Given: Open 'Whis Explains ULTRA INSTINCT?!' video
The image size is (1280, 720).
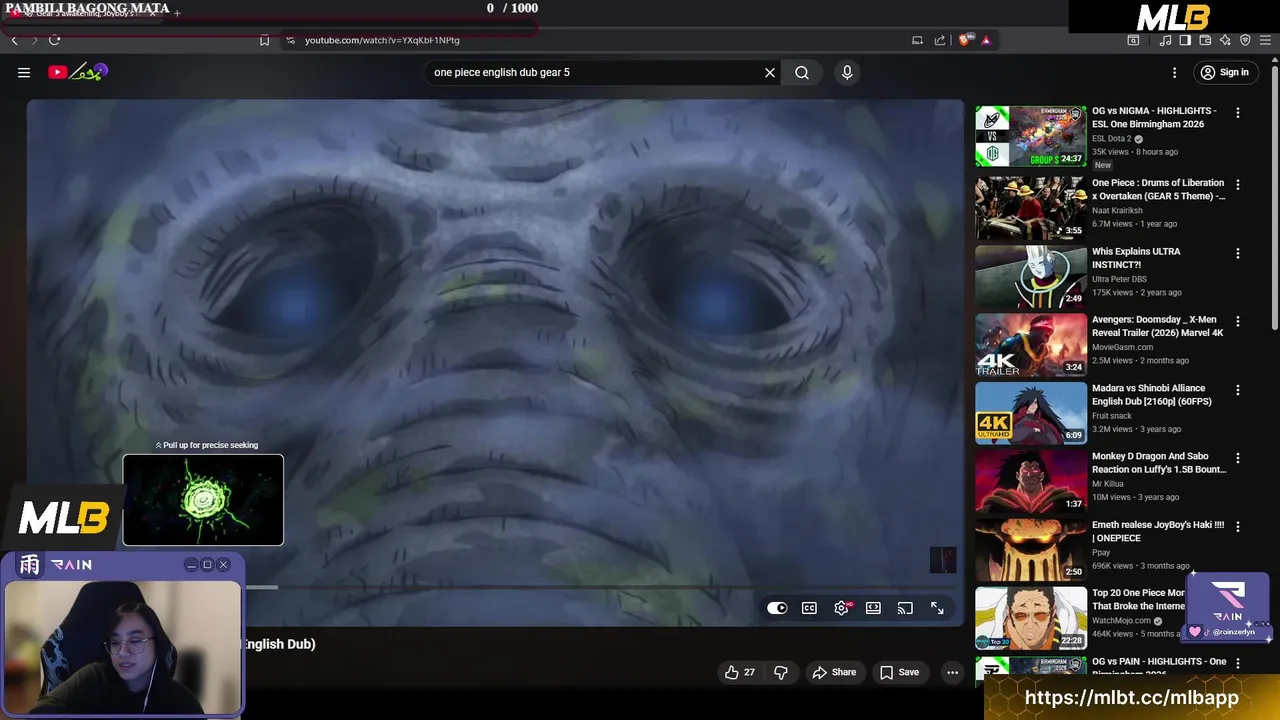Looking at the screenshot, I should coord(1136,258).
